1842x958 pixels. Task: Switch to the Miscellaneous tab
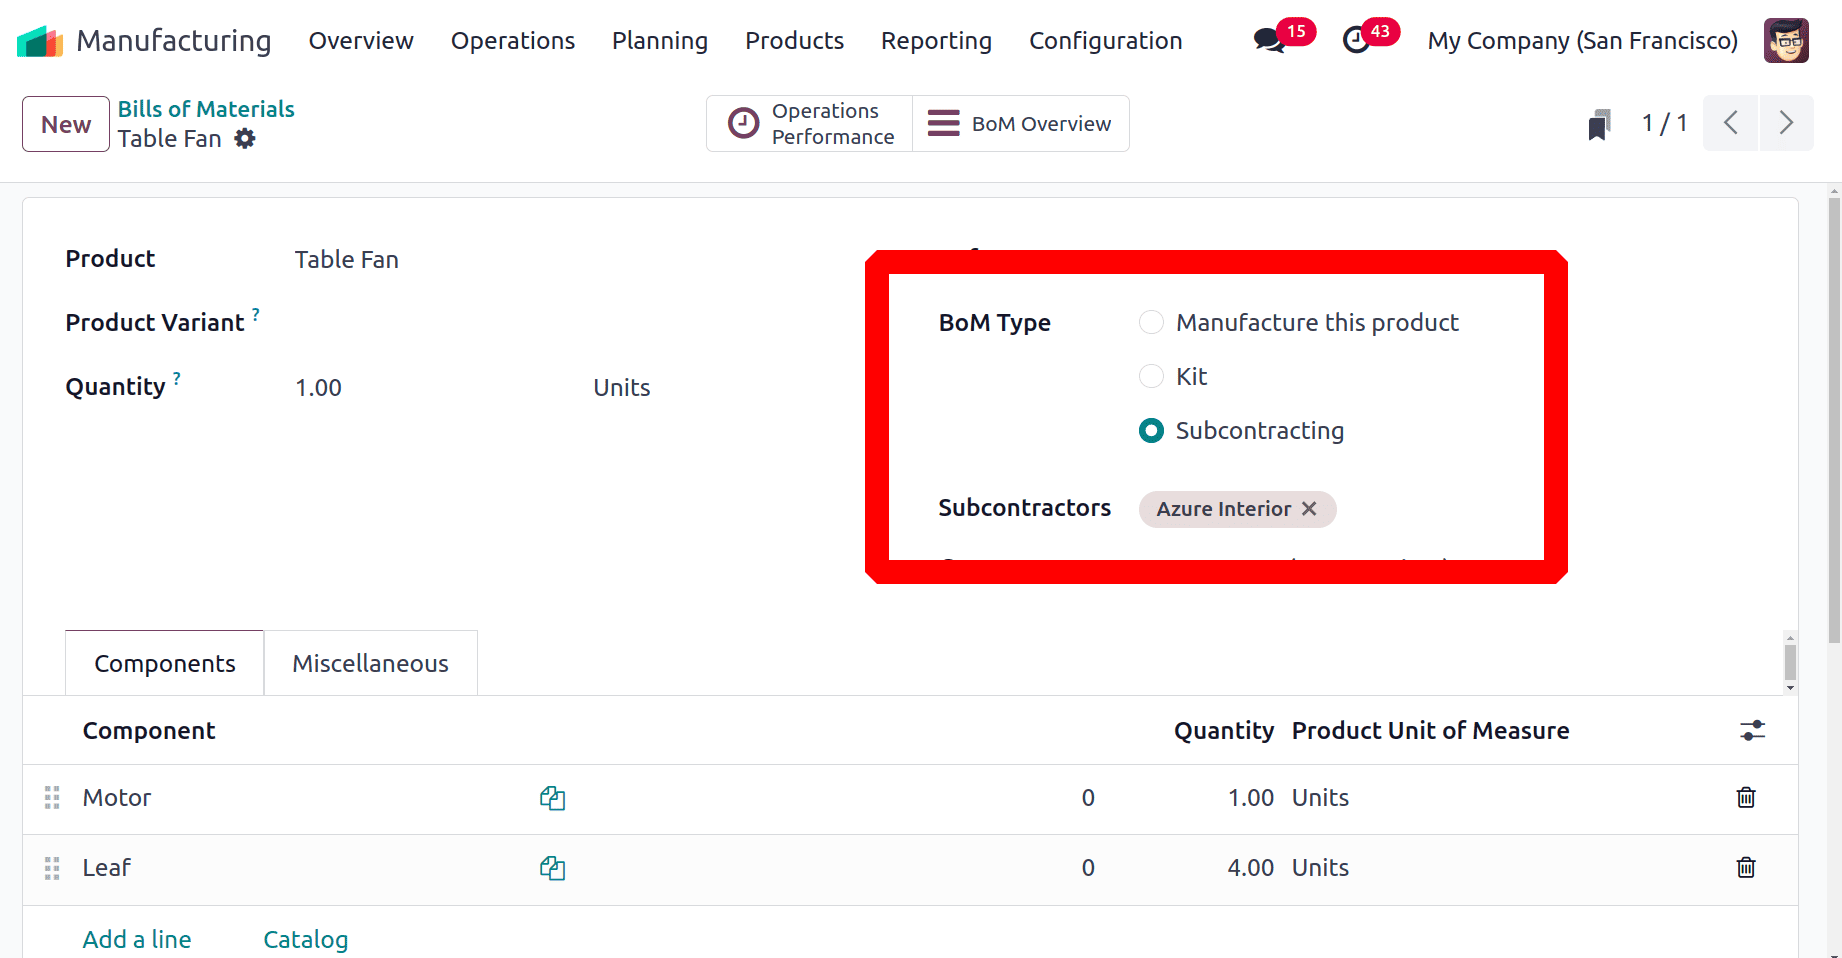370,664
